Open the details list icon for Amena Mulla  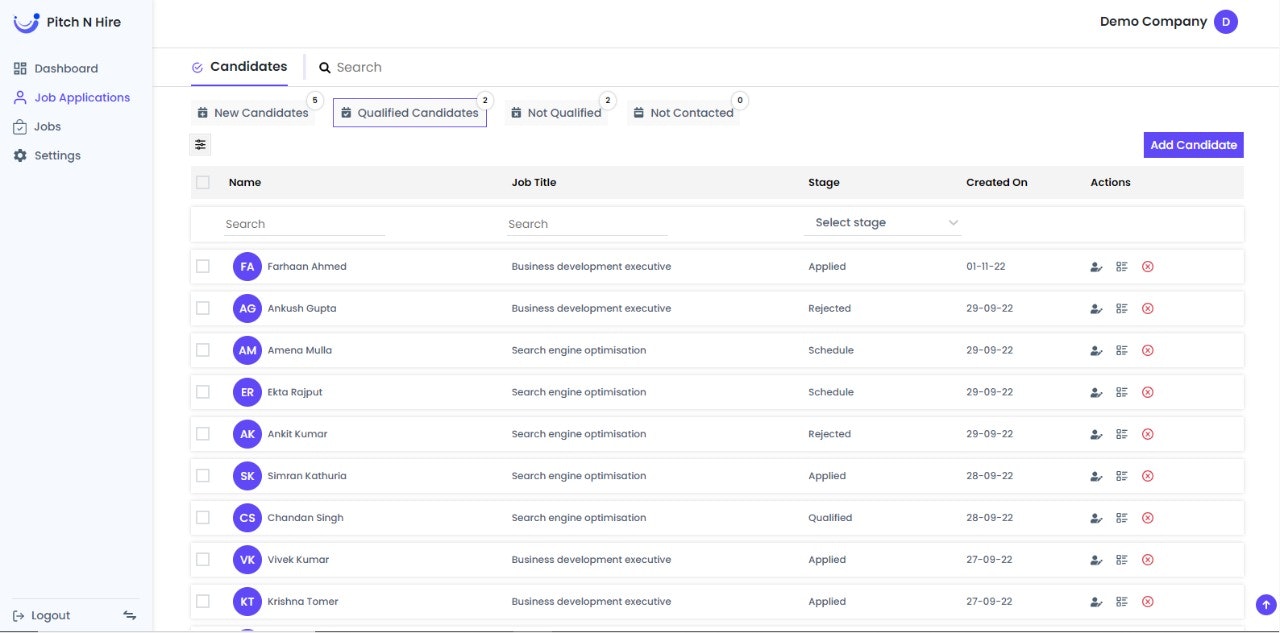coord(1122,351)
